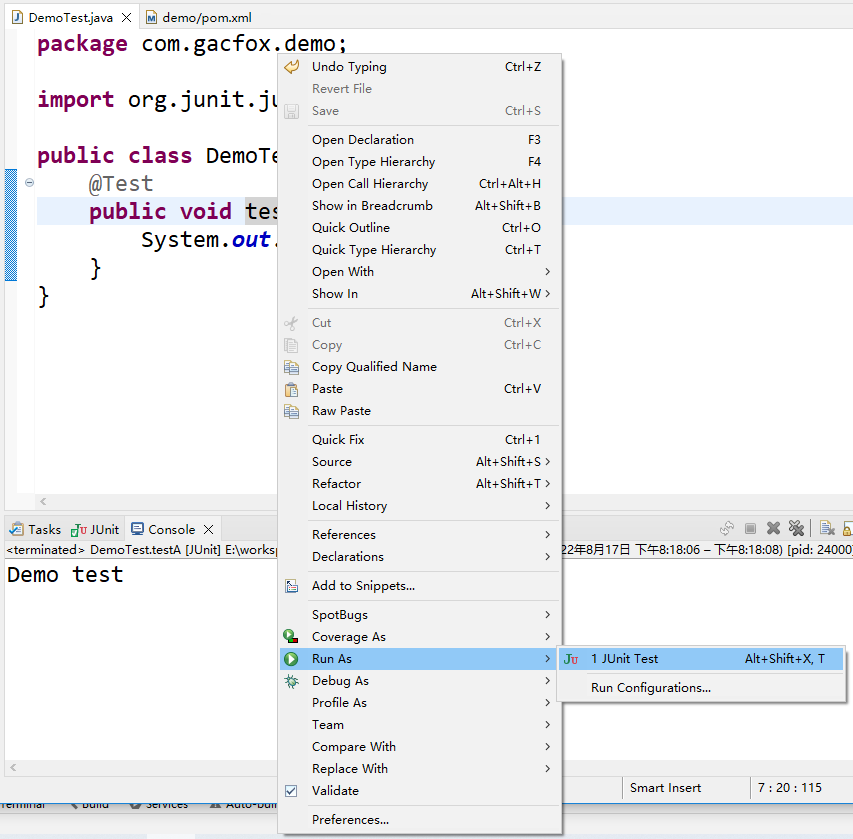Open Preferences... from context menu

pos(419,820)
